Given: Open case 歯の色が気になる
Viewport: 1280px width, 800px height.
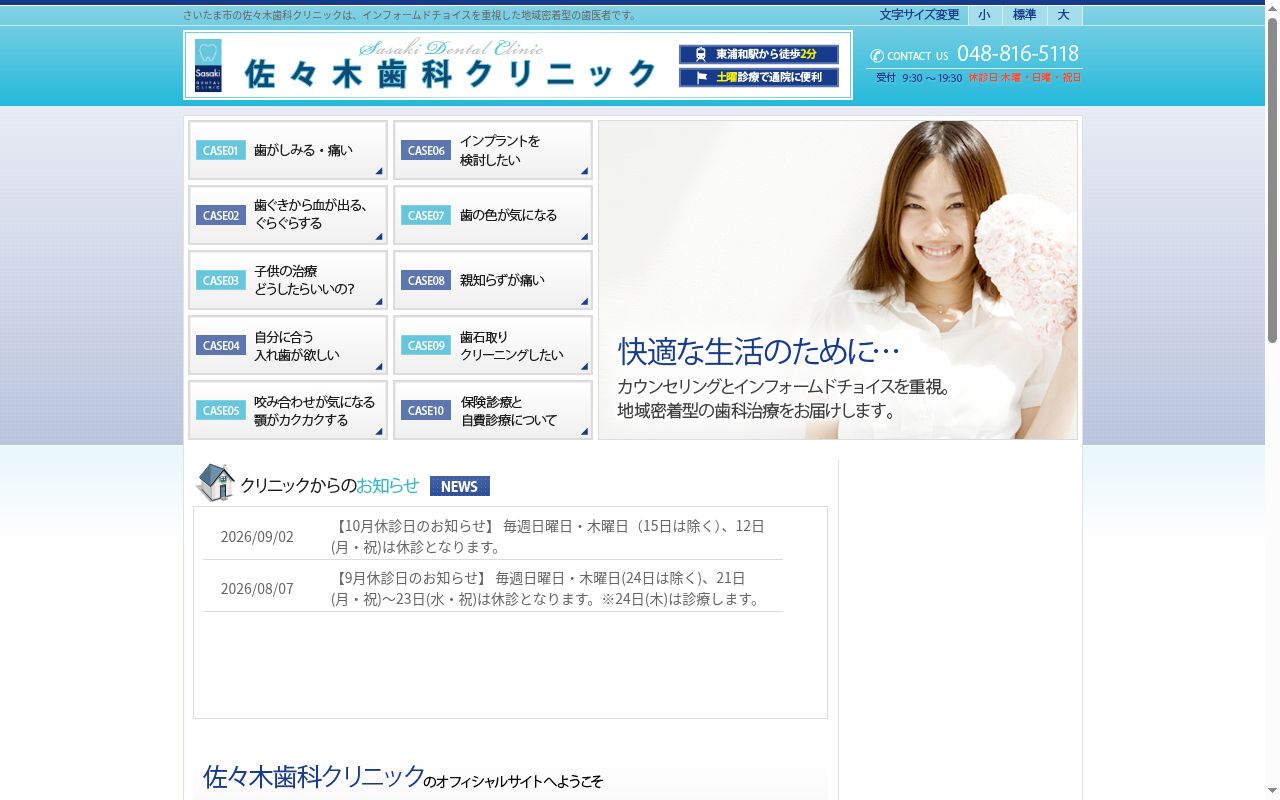Looking at the screenshot, I should point(493,215).
